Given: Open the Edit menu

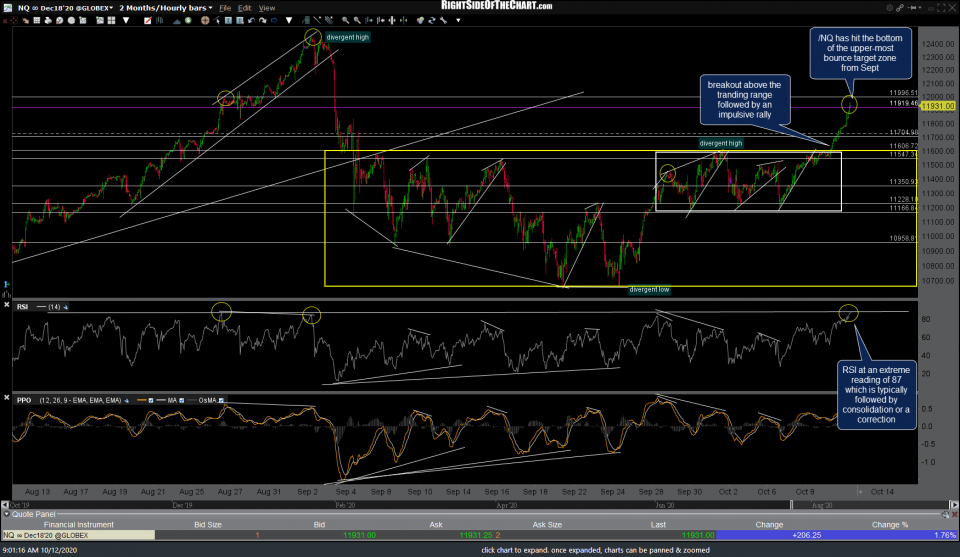Looking at the screenshot, I should click(x=245, y=8).
